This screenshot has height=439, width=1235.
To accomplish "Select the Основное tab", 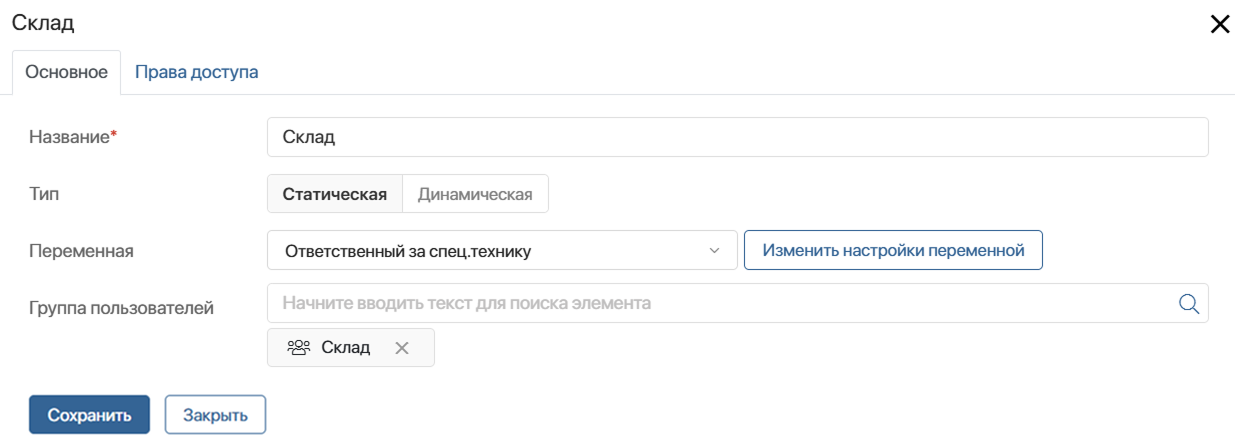I will click(x=66, y=72).
